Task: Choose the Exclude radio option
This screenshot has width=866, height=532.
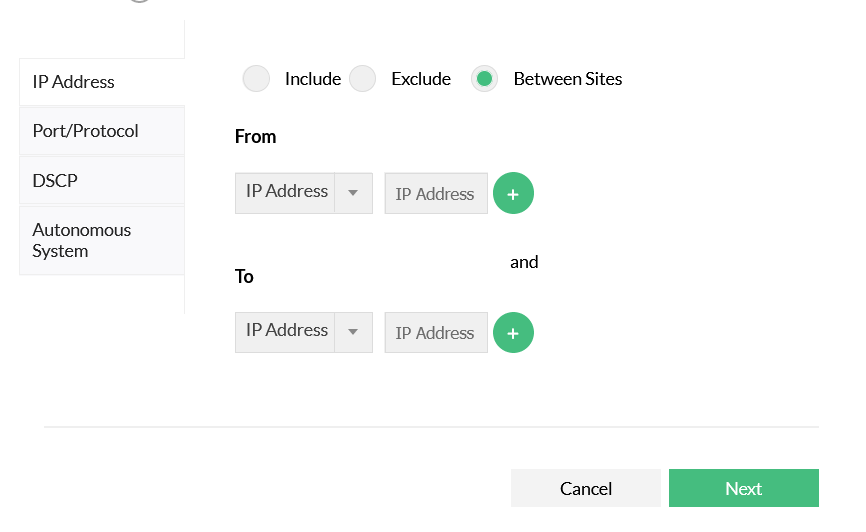Action: 363,79
